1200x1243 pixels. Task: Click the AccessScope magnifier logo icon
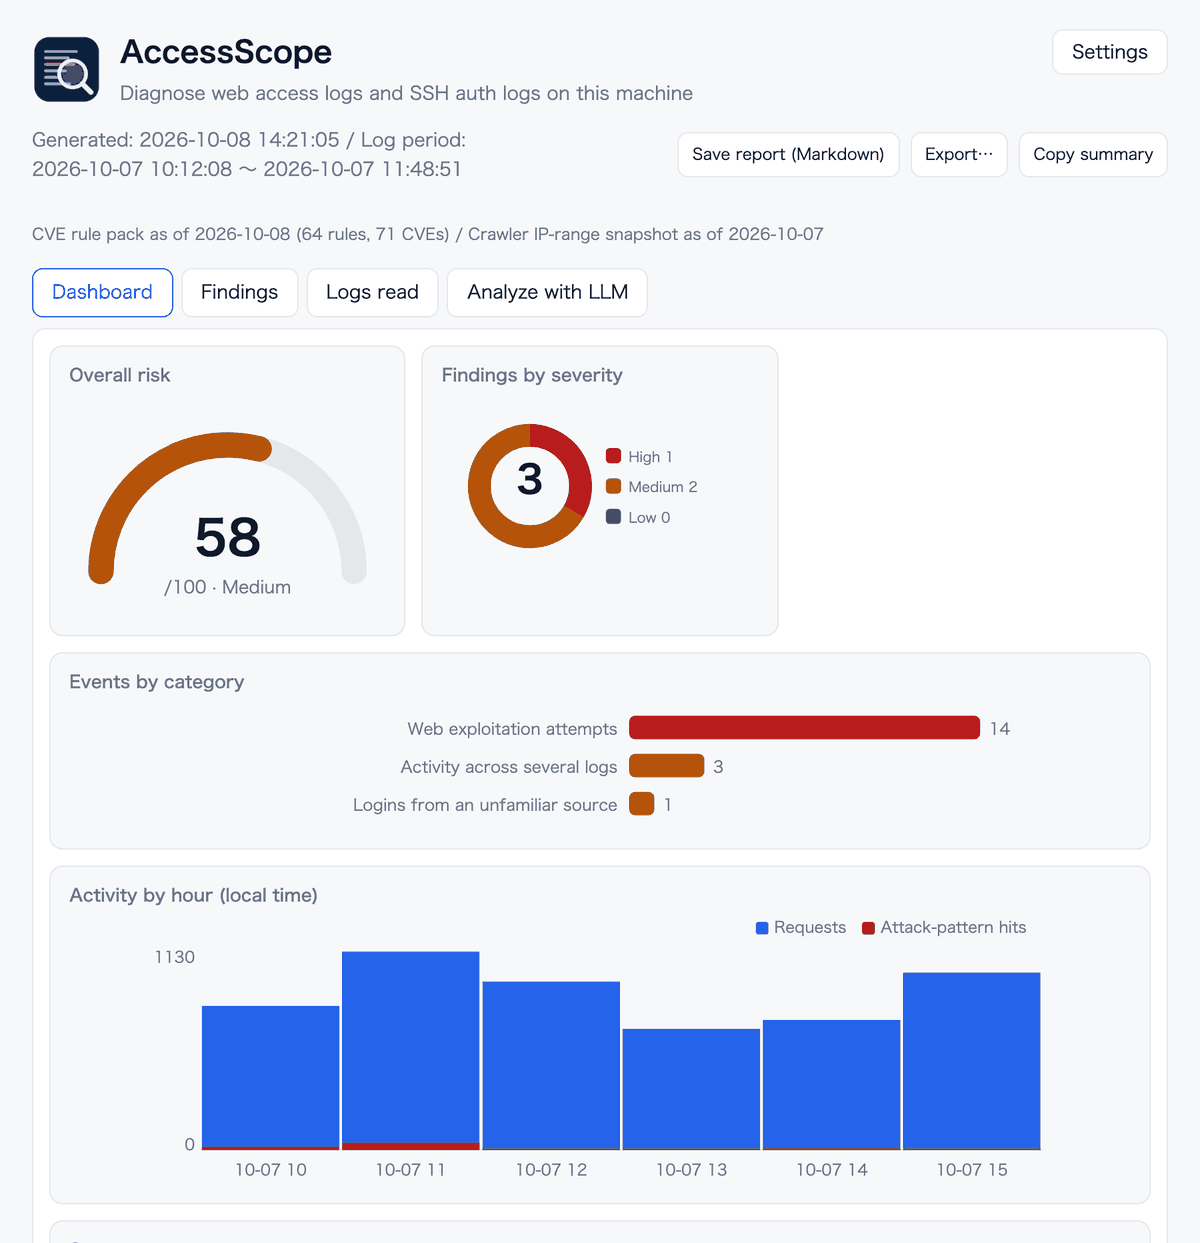tap(67, 70)
